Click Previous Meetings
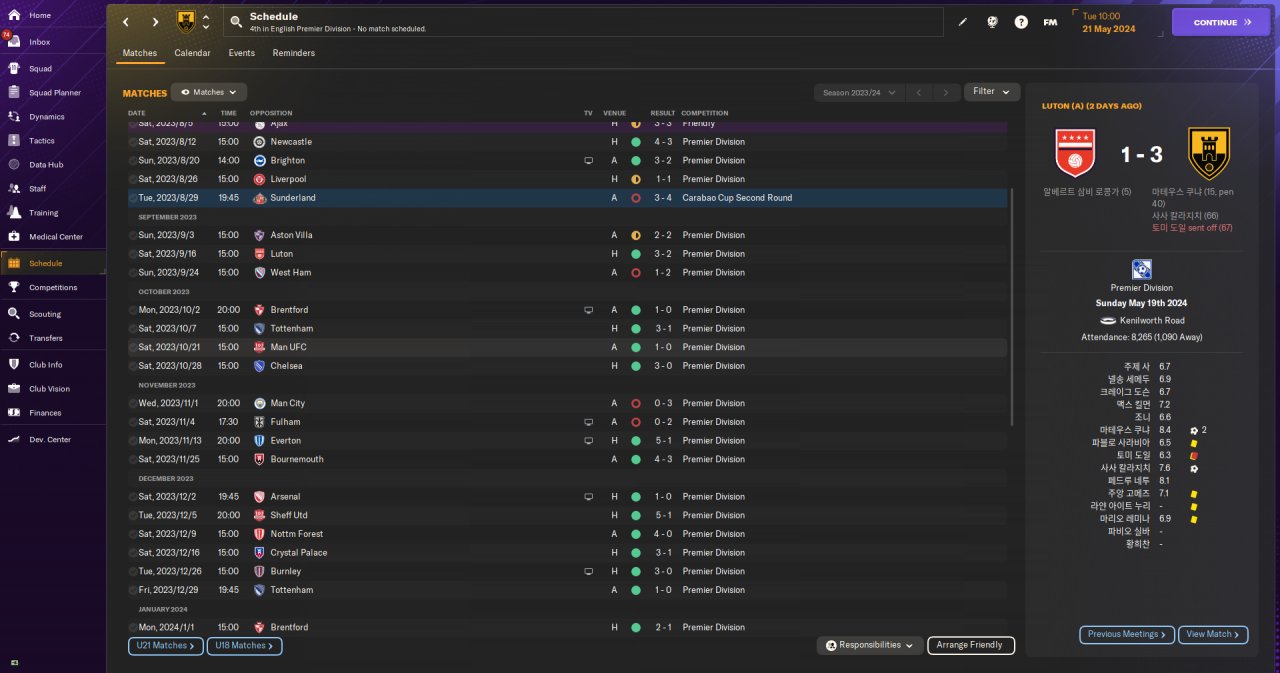 (x=1126, y=635)
